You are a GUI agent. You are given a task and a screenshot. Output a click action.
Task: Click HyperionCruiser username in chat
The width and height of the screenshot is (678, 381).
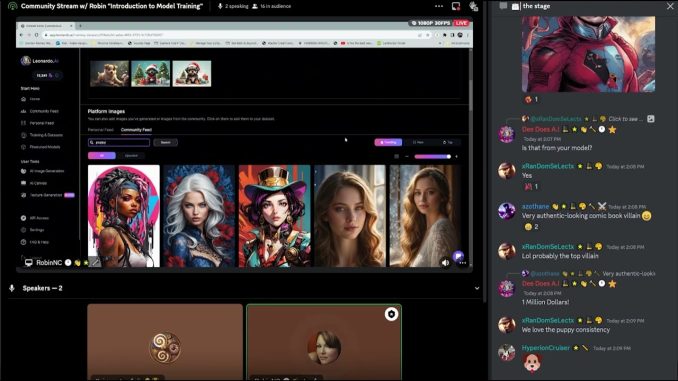[546, 348]
